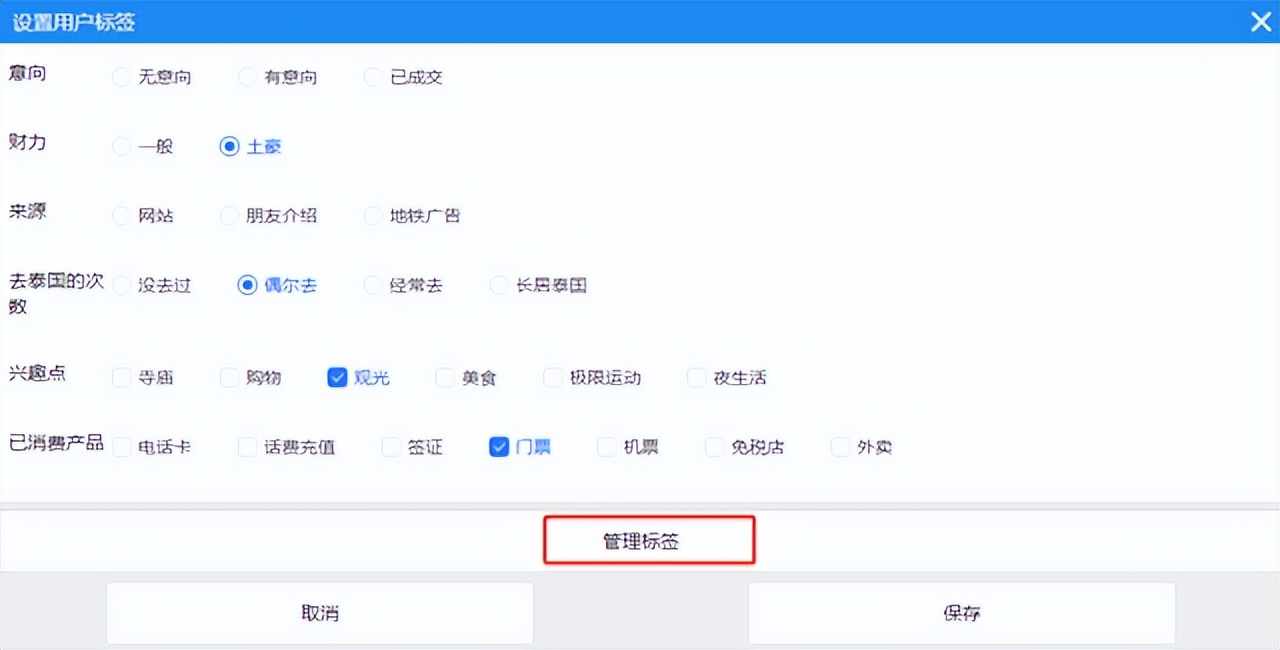Open 管理标签 to manage tags
1280x650 pixels.
coord(648,539)
